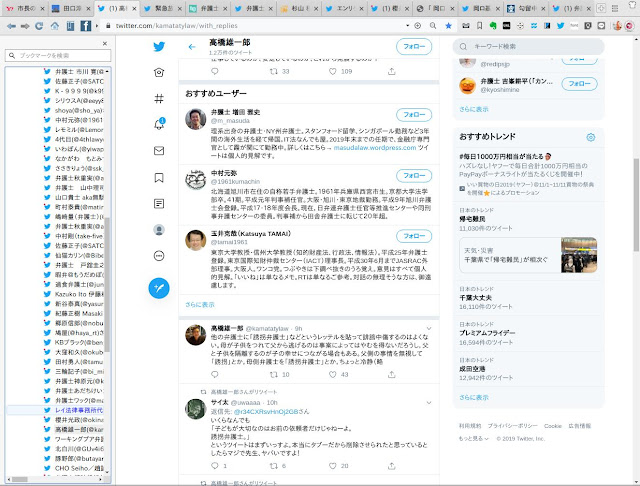The image size is (640, 486).
Task: Follow 高橋雄一郎 from the profile header
Action: [x=414, y=47]
